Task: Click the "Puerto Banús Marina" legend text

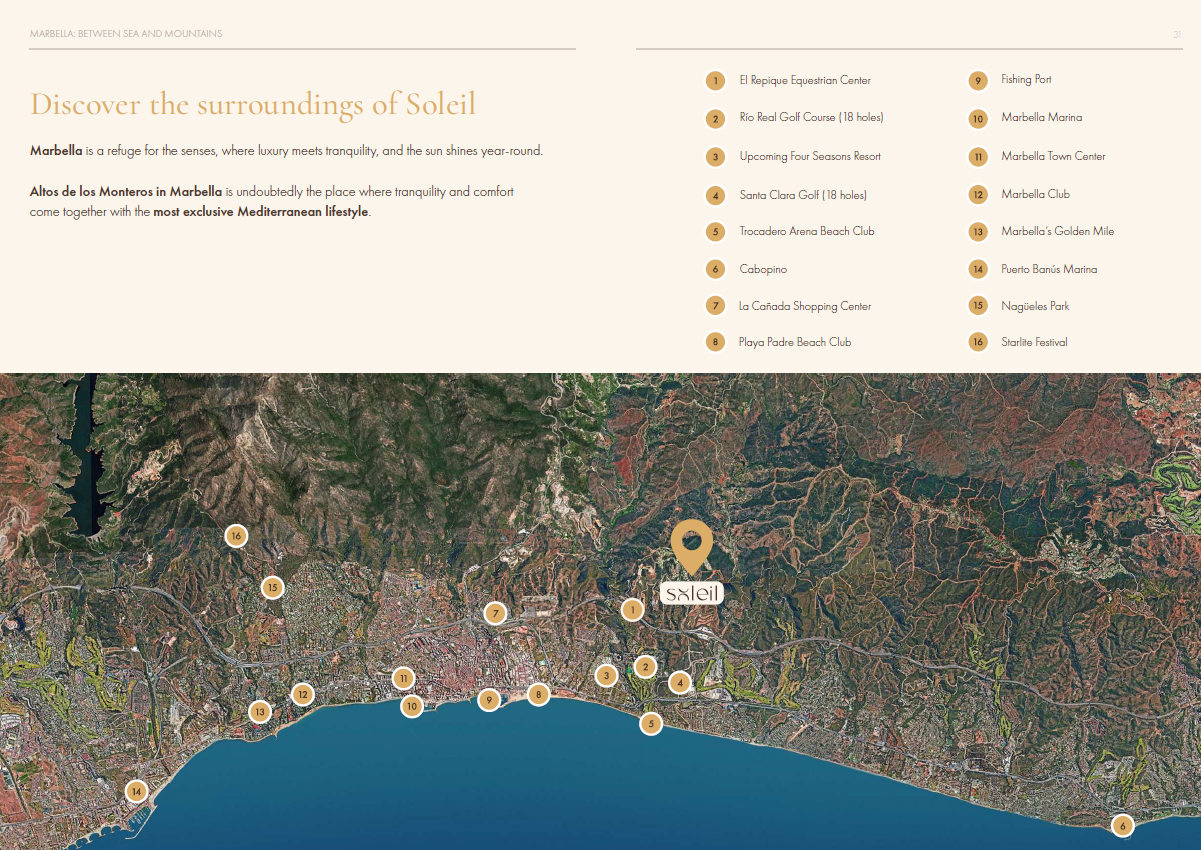Action: [1049, 270]
